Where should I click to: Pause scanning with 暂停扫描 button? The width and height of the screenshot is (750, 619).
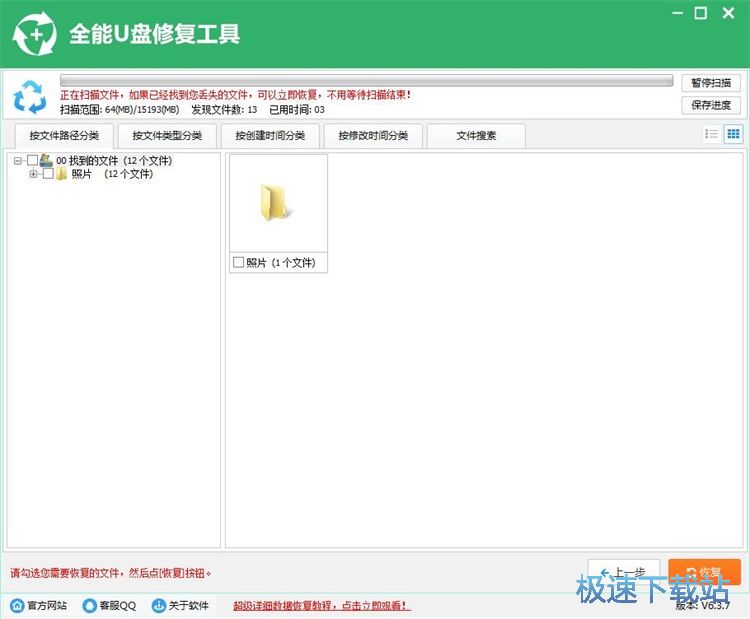[711, 82]
